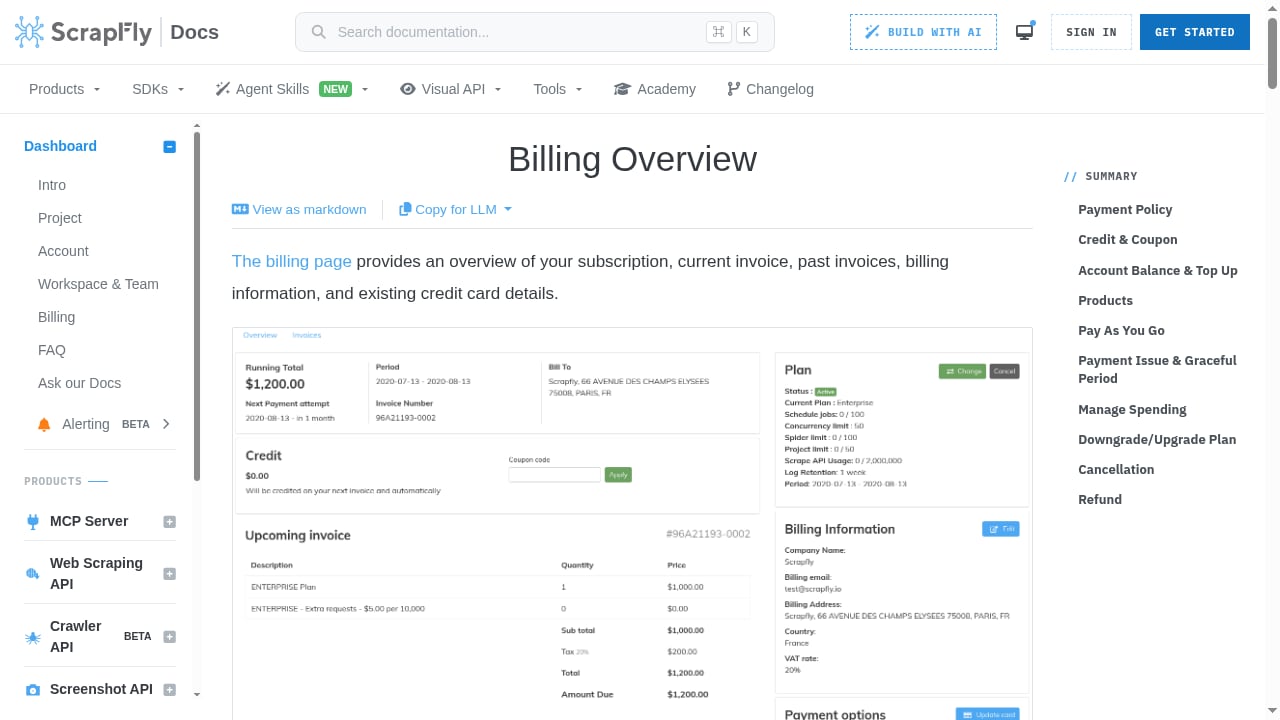Collapse the Dashboard sidebar section

[x=169, y=146]
